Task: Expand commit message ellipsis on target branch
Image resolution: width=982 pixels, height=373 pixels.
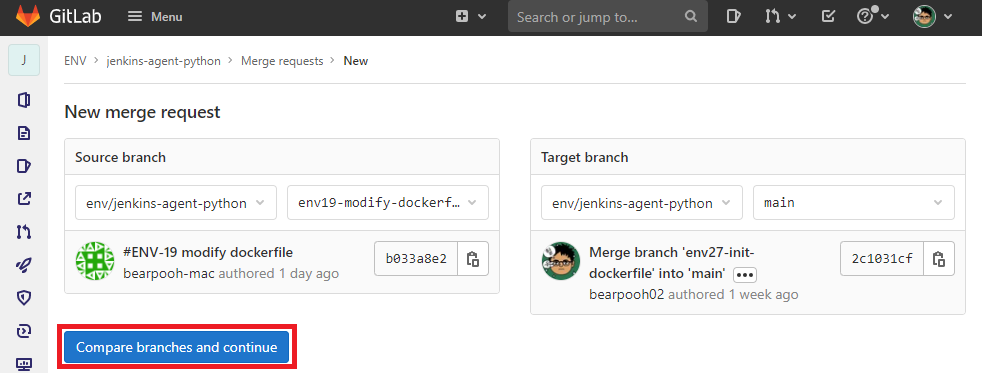Action: (x=745, y=275)
